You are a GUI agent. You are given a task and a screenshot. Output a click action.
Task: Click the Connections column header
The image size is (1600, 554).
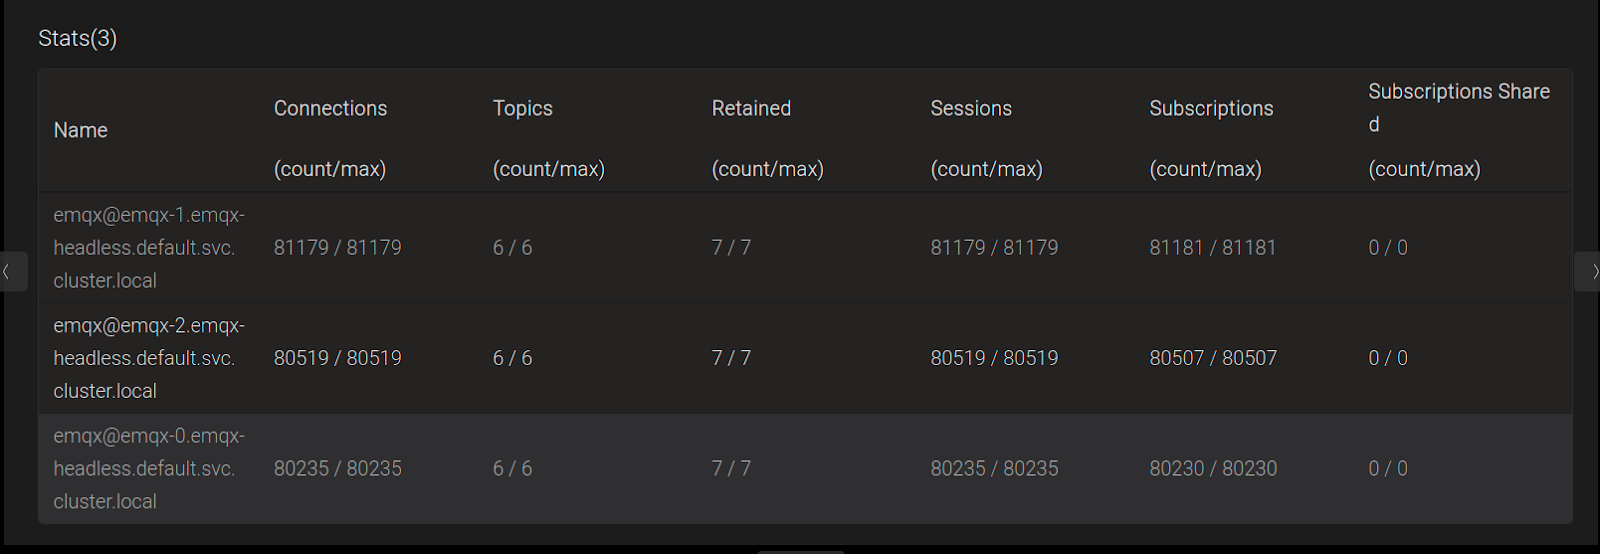(x=330, y=108)
